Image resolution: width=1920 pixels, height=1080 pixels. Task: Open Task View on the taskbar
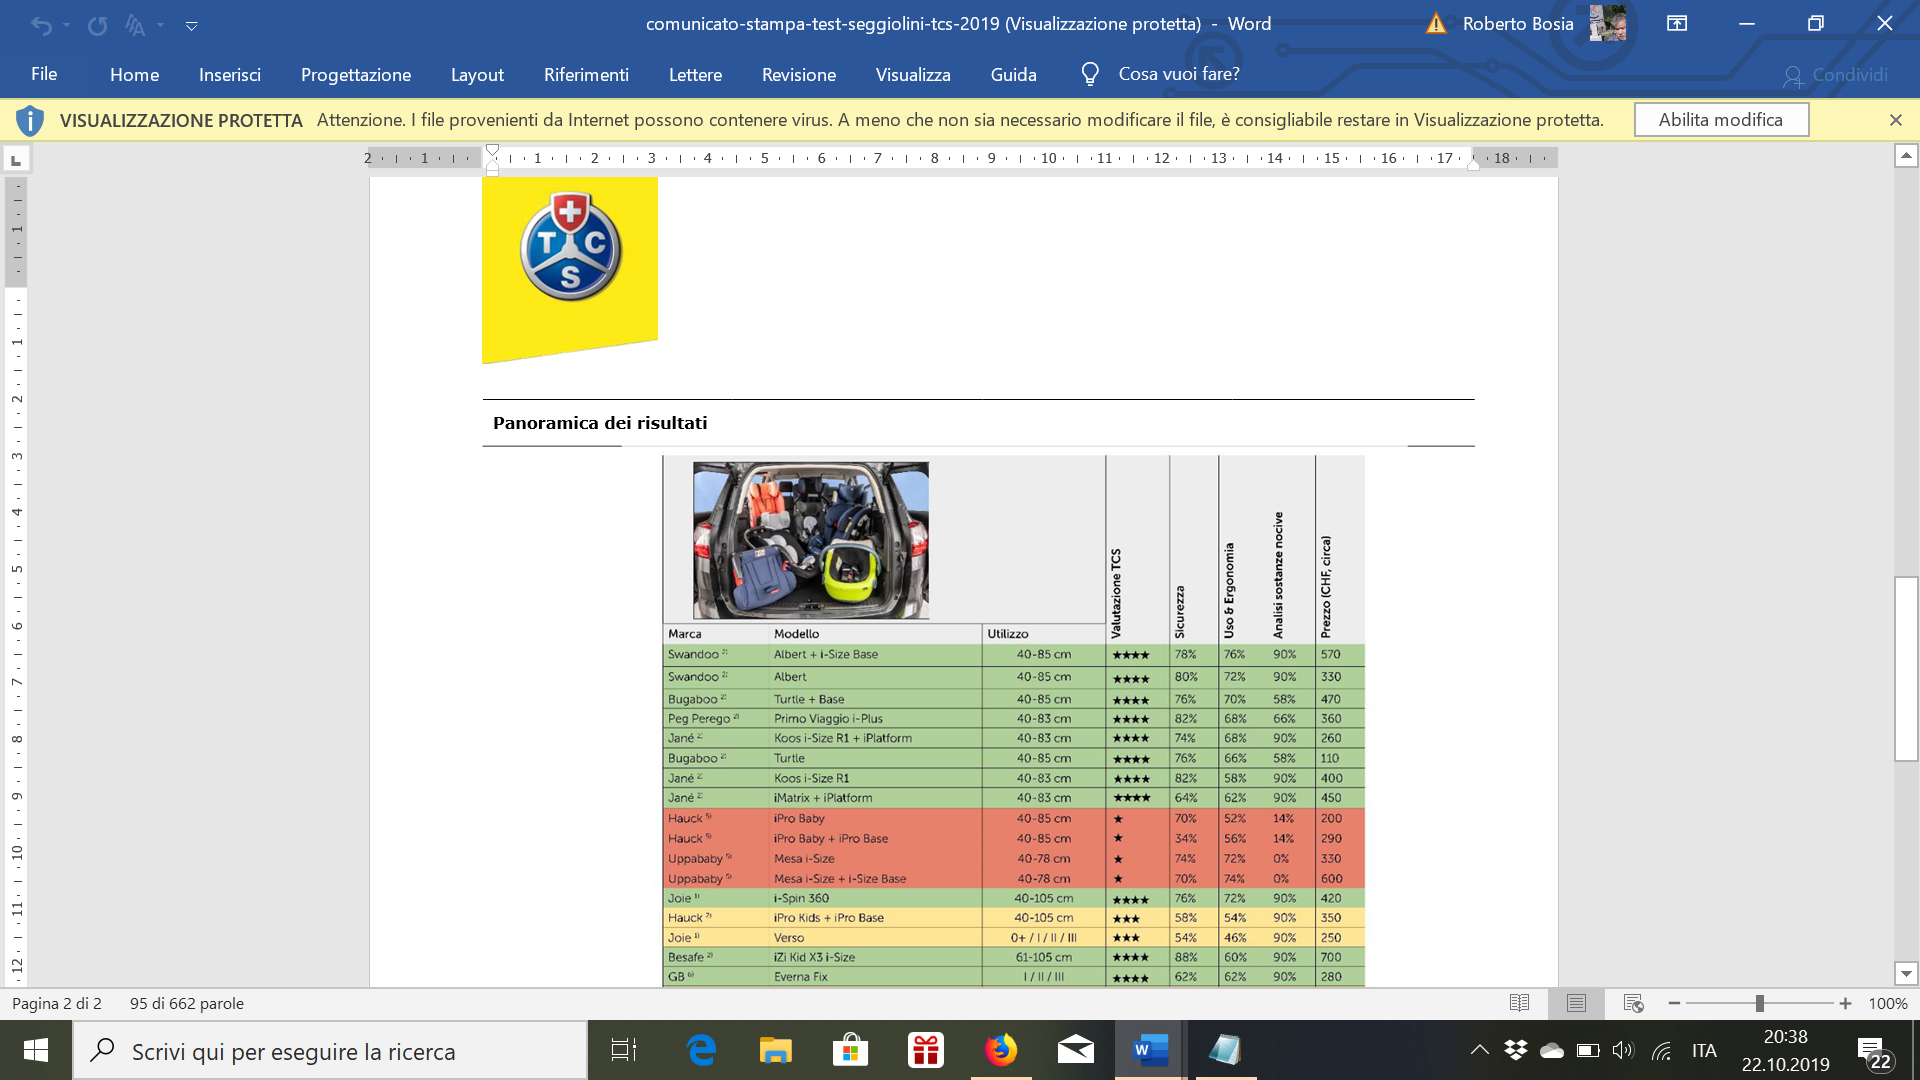pyautogui.click(x=623, y=1050)
